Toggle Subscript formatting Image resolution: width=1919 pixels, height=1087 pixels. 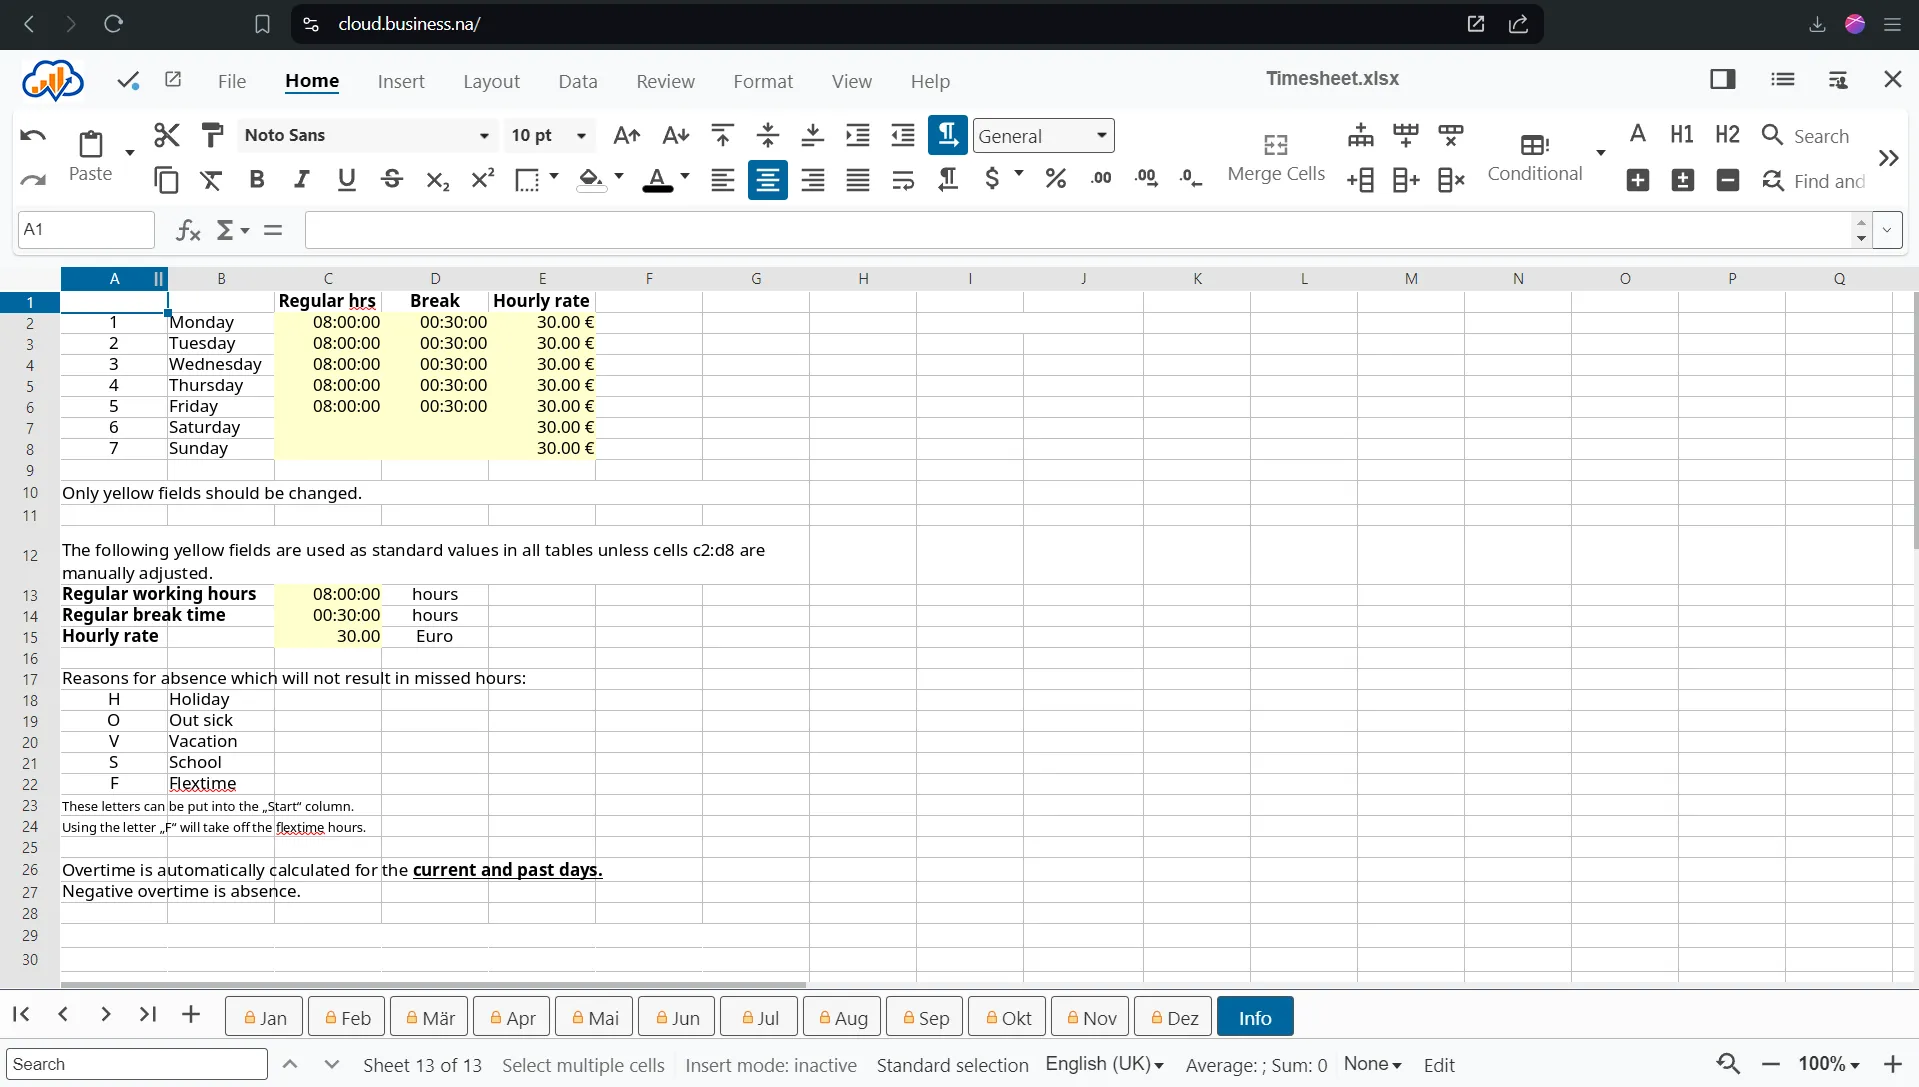click(x=437, y=180)
